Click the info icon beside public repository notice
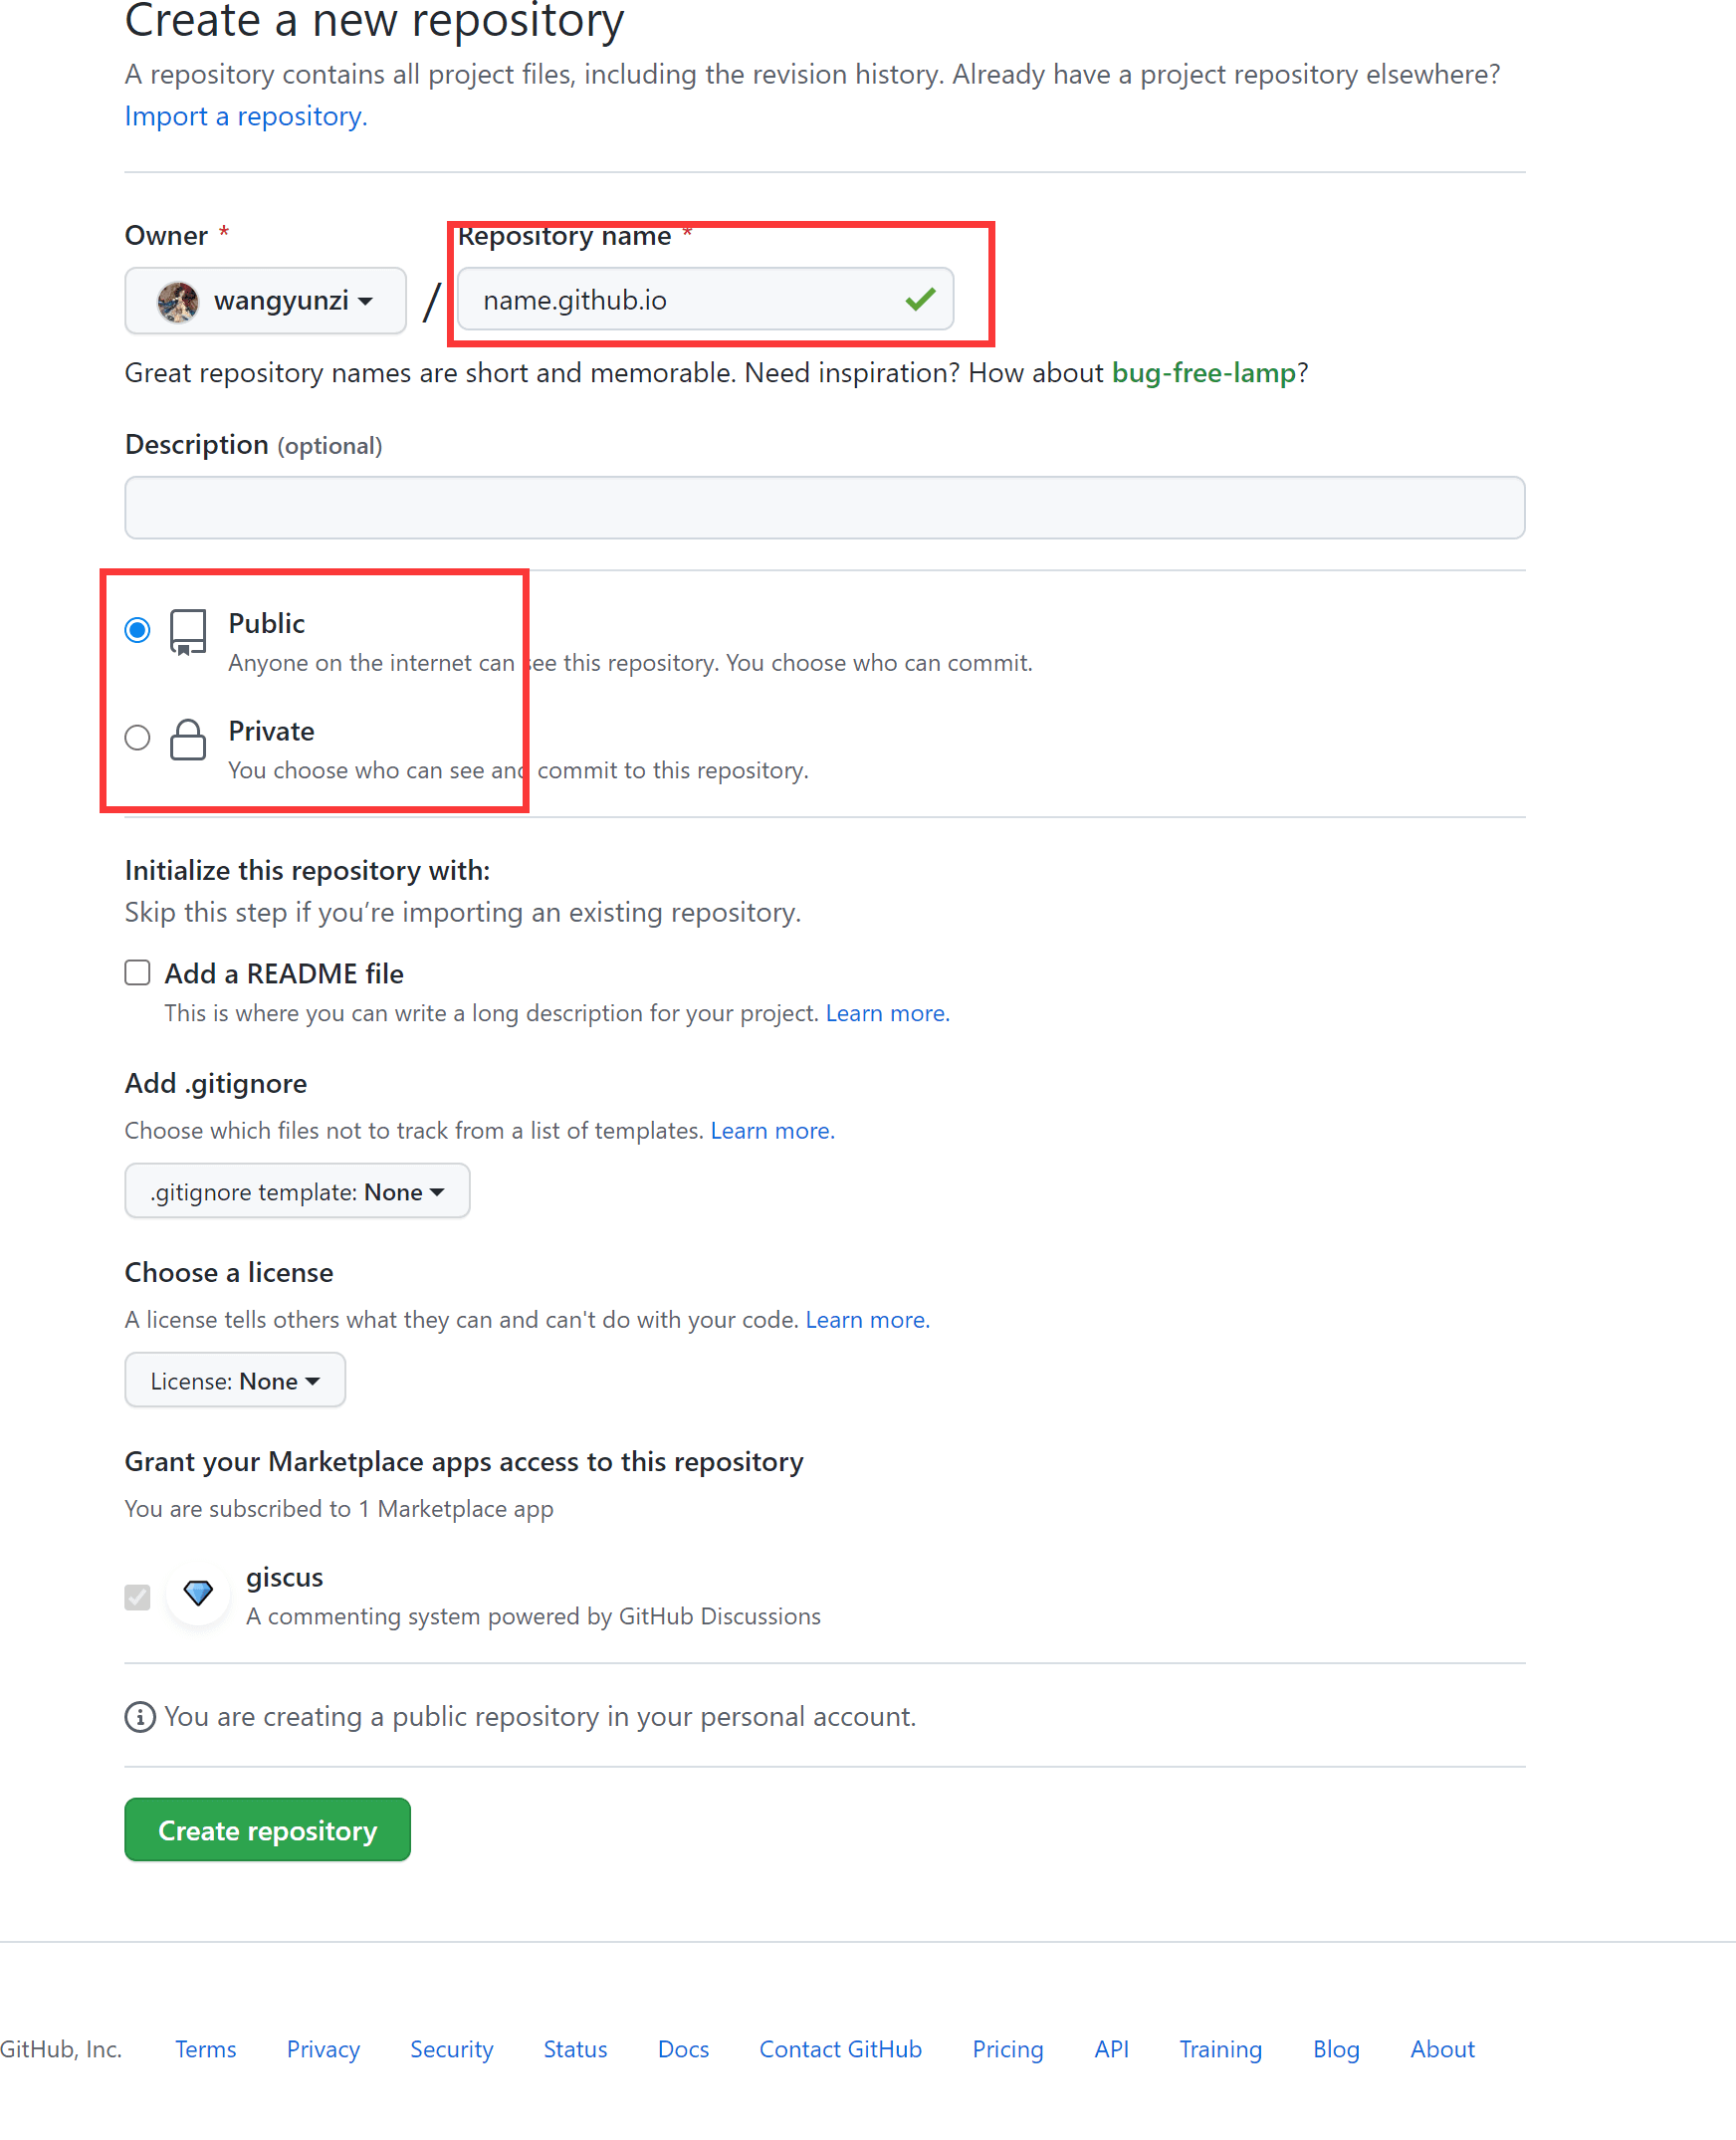Screen dimensions: 1736x2140 (x=140, y=1717)
